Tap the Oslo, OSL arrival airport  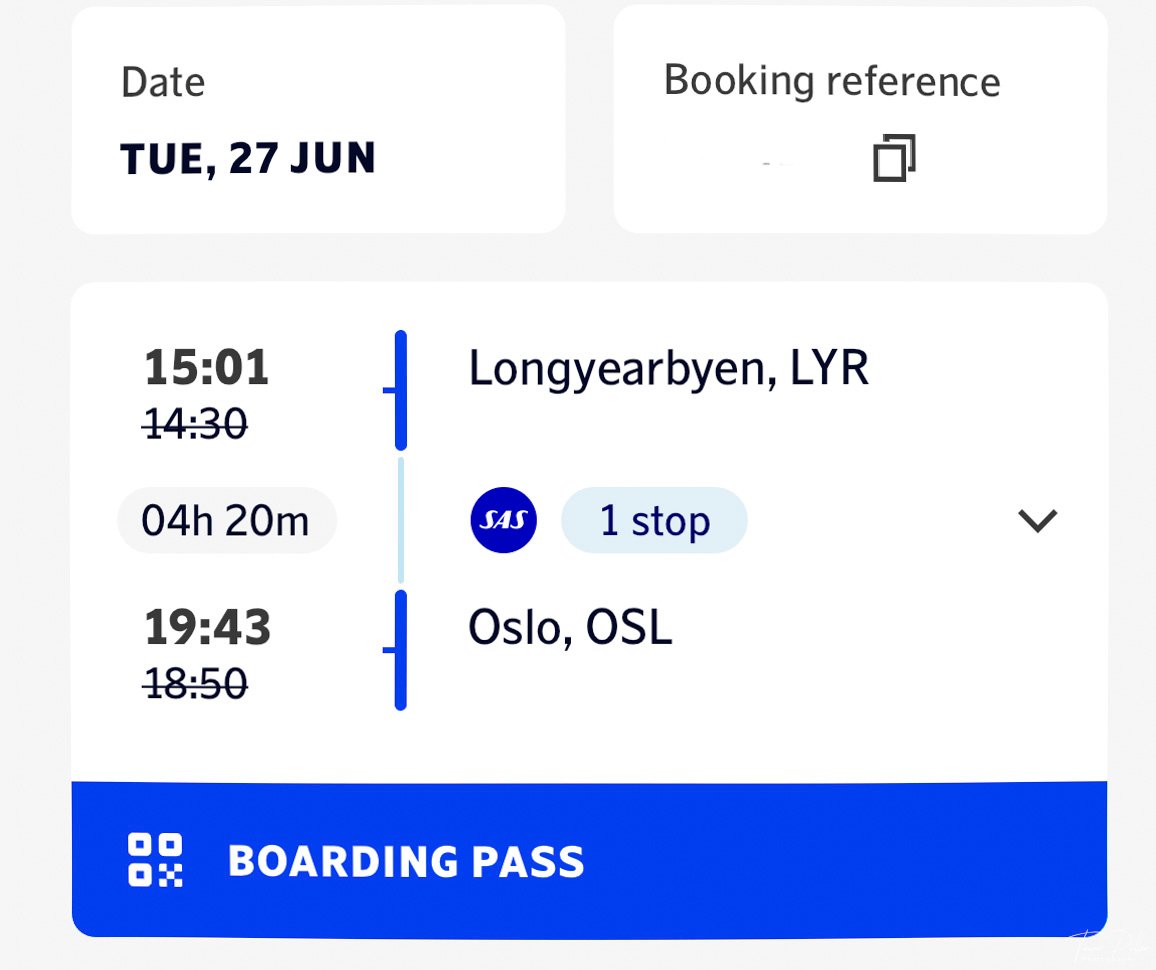pyautogui.click(x=571, y=627)
